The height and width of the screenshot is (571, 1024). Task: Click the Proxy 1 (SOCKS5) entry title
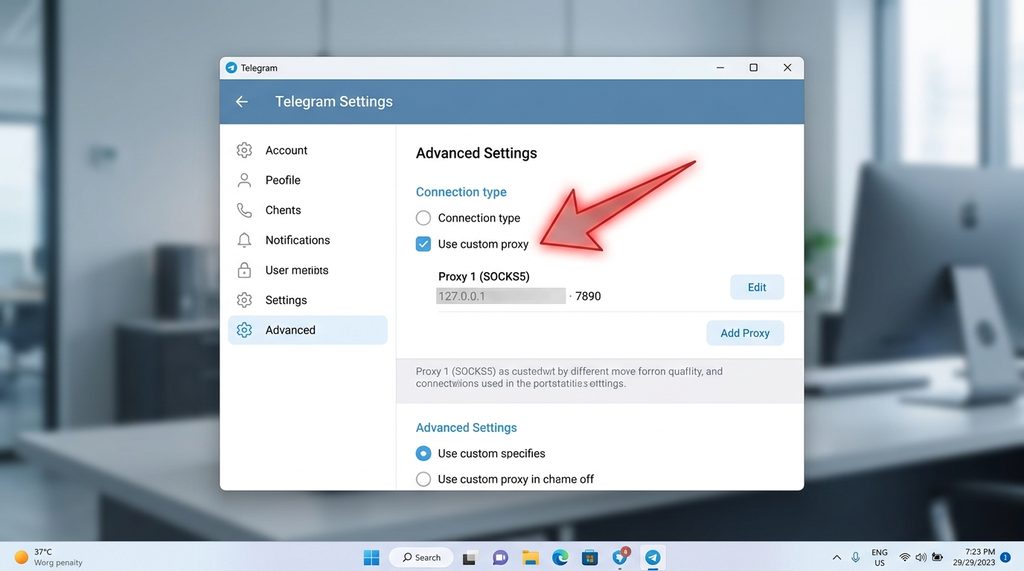coord(484,276)
